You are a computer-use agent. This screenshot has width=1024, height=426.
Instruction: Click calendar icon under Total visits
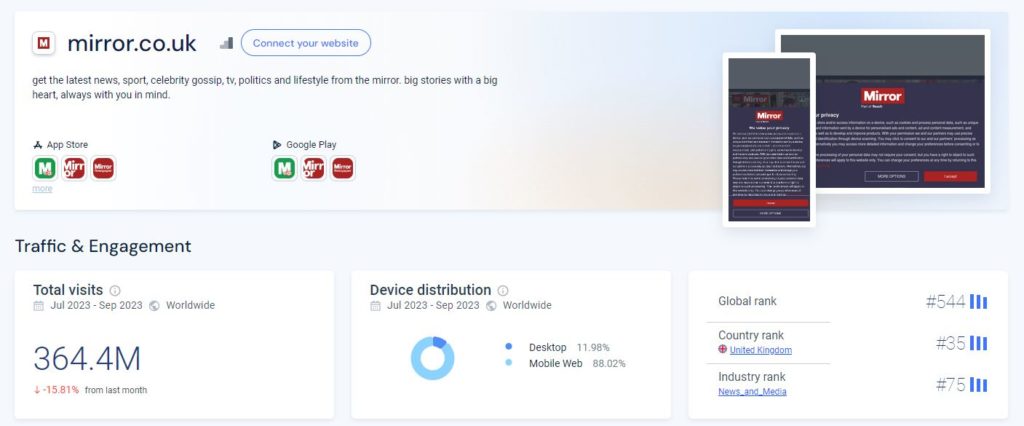(39, 305)
